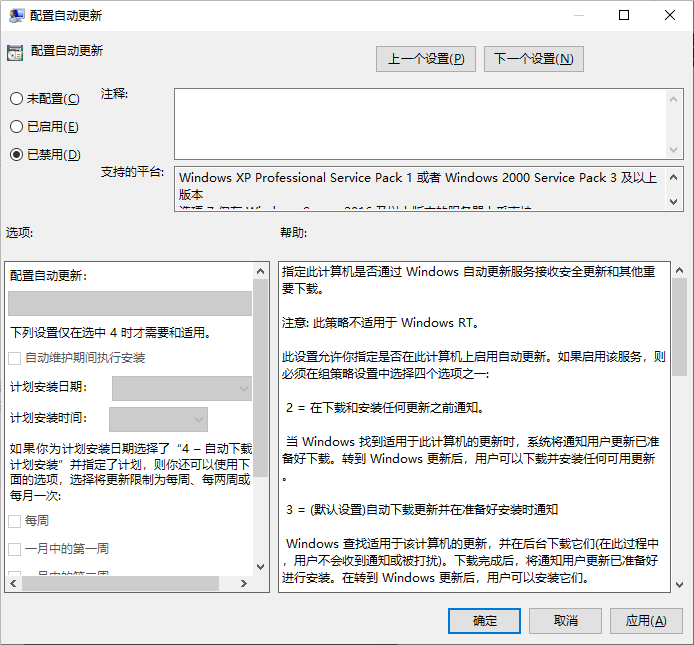Image resolution: width=694 pixels, height=645 pixels.
Task: Click the supported platforms text 'Windows XP Professional Service Pack 1'
Action: tap(296, 178)
